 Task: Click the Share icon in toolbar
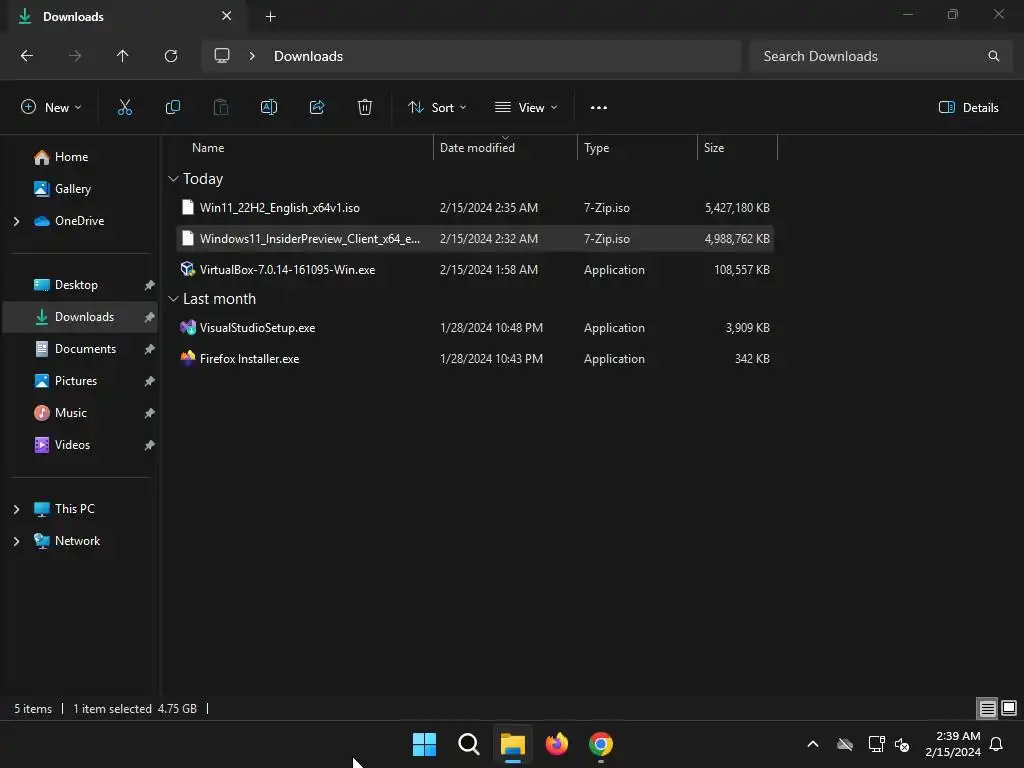[x=317, y=108]
